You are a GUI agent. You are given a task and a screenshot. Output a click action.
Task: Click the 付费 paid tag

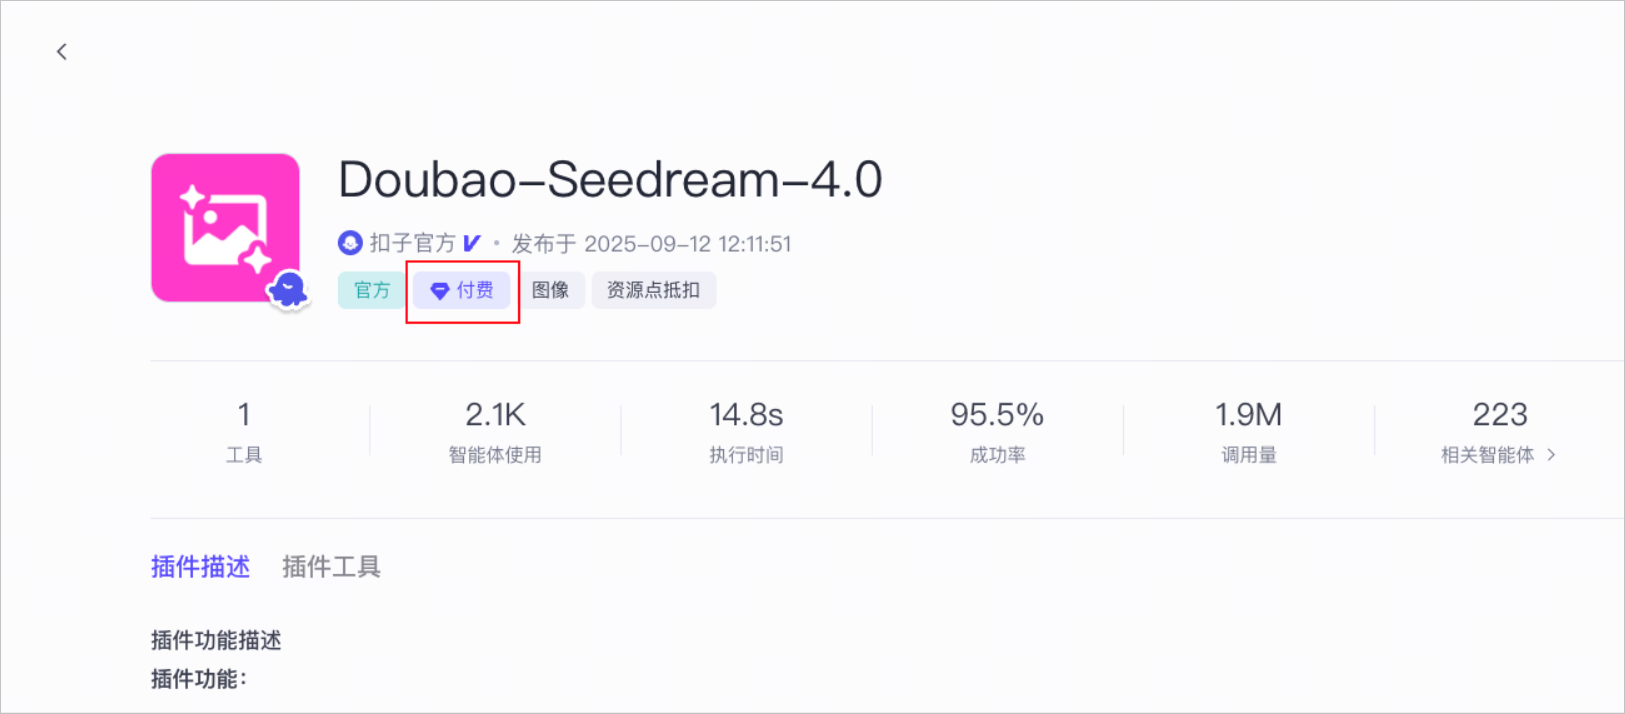click(463, 291)
